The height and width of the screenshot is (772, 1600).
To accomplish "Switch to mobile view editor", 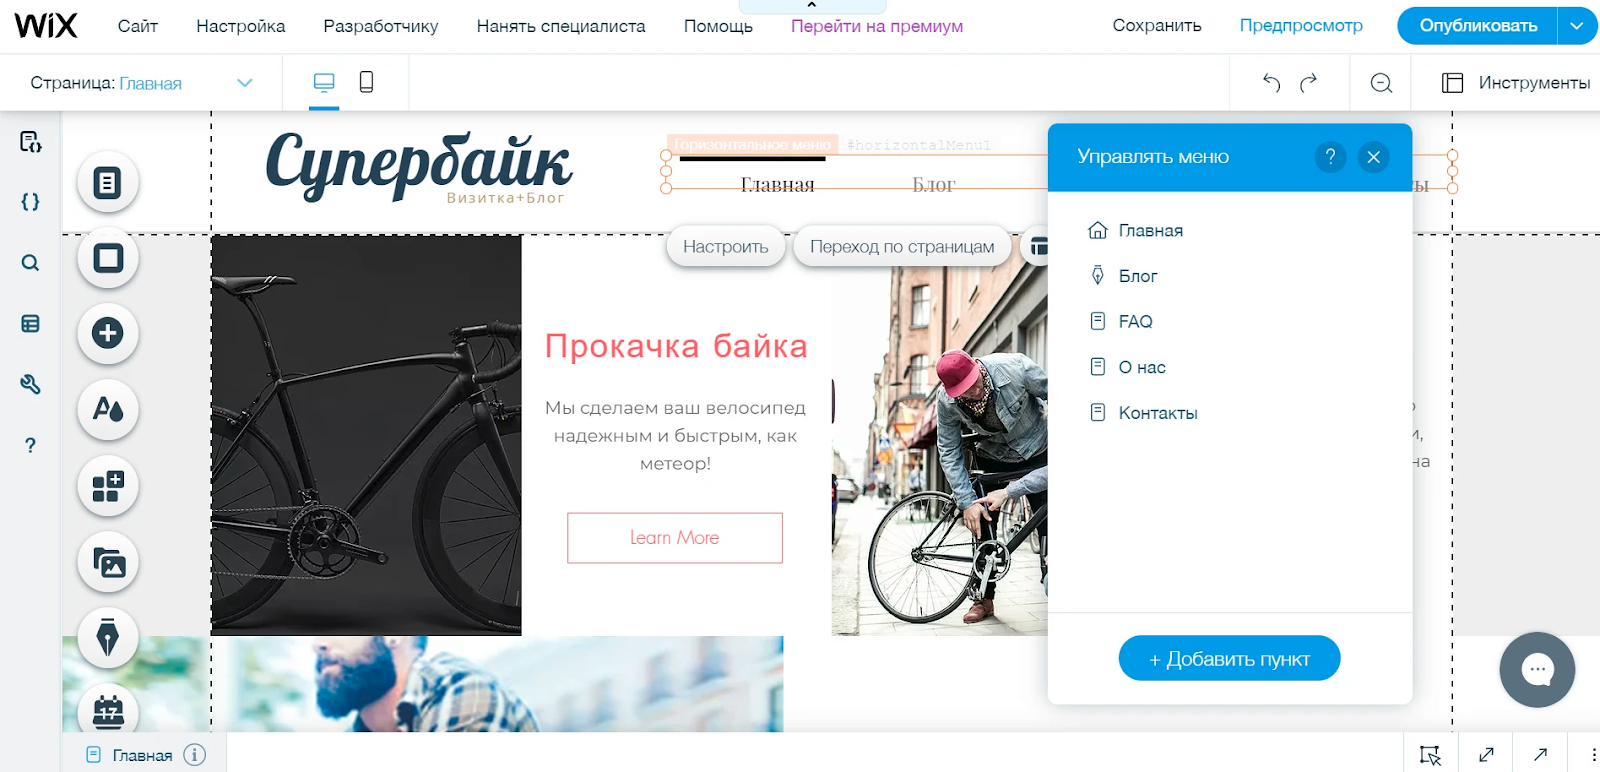I will [366, 82].
